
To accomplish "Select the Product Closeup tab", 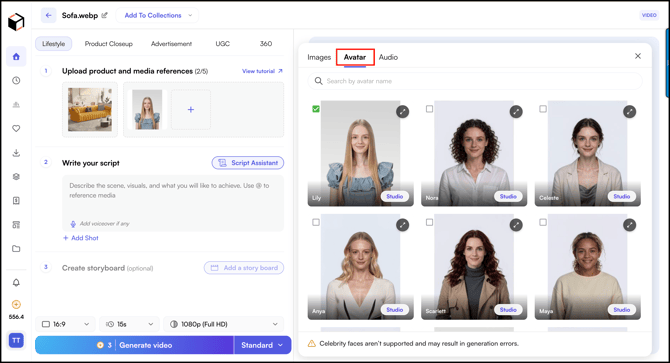I will (109, 44).
